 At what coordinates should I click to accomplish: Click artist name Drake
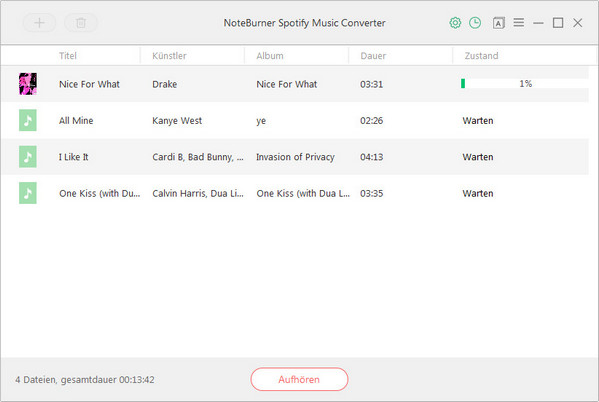[165, 84]
